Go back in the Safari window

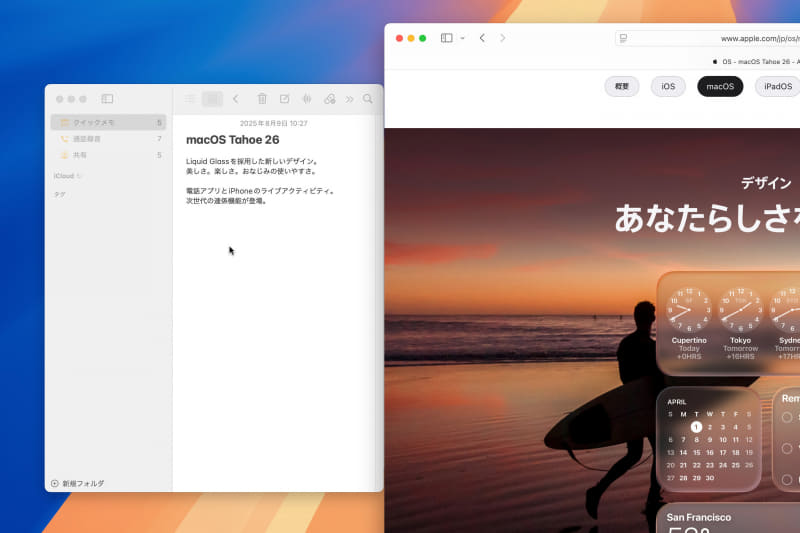click(x=482, y=38)
